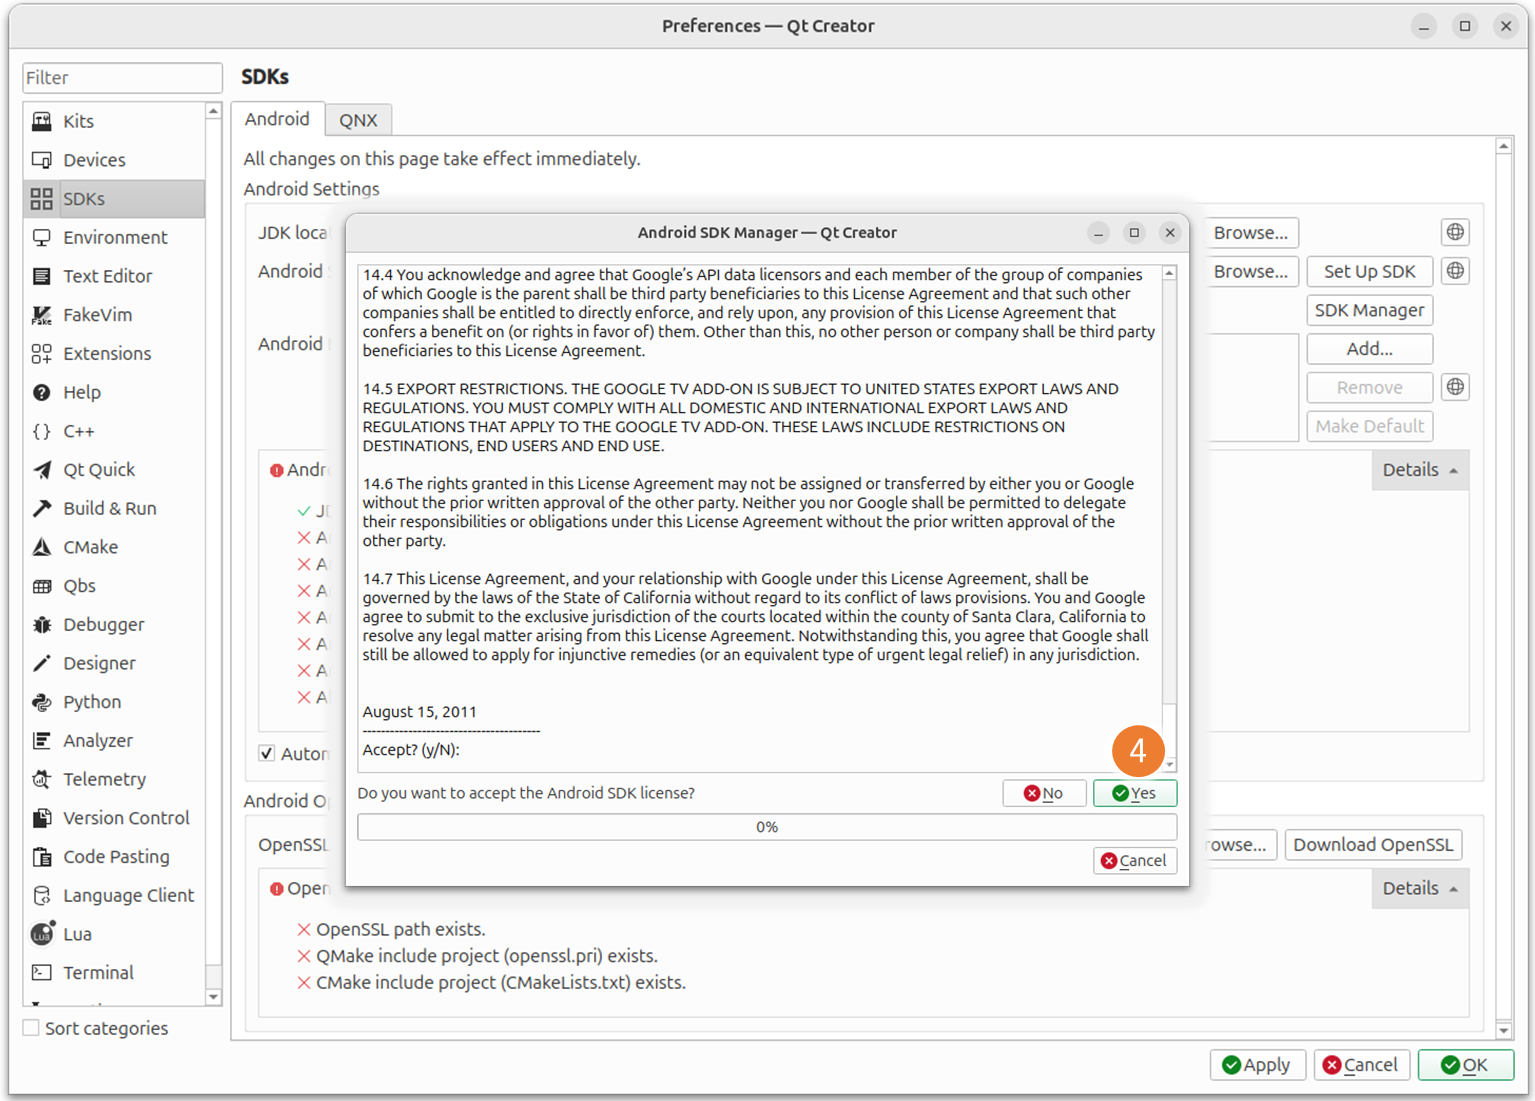Screen dimensions: 1535x1101
Task: Select the Debugger bug icon
Action: pyautogui.click(x=42, y=625)
